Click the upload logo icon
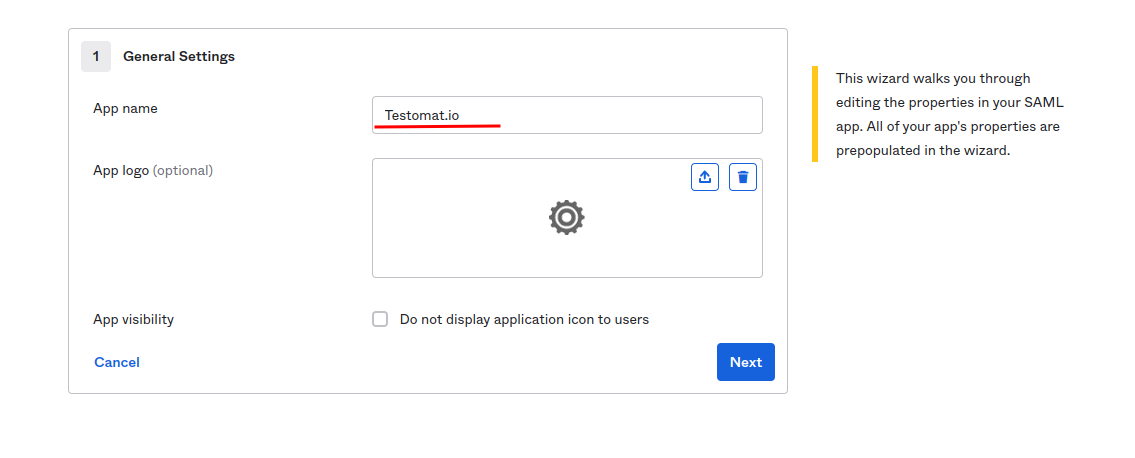Image resolution: width=1135 pixels, height=458 pixels. point(705,177)
